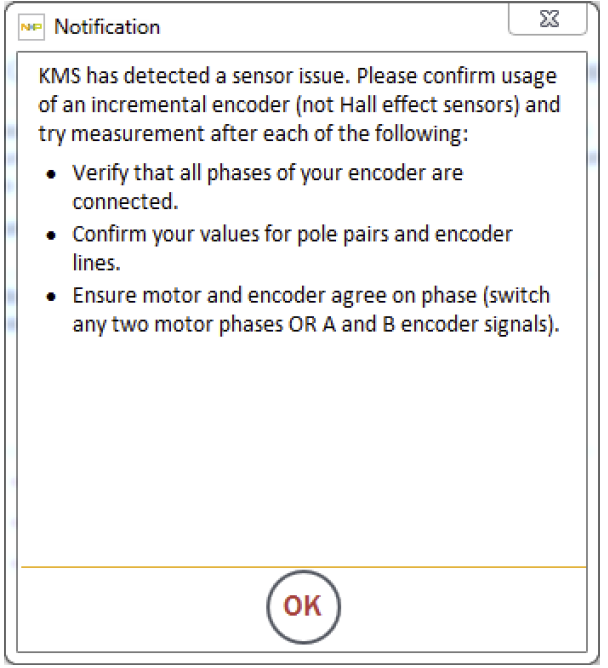
Task: Click the empty title bar area
Action: 330,27
